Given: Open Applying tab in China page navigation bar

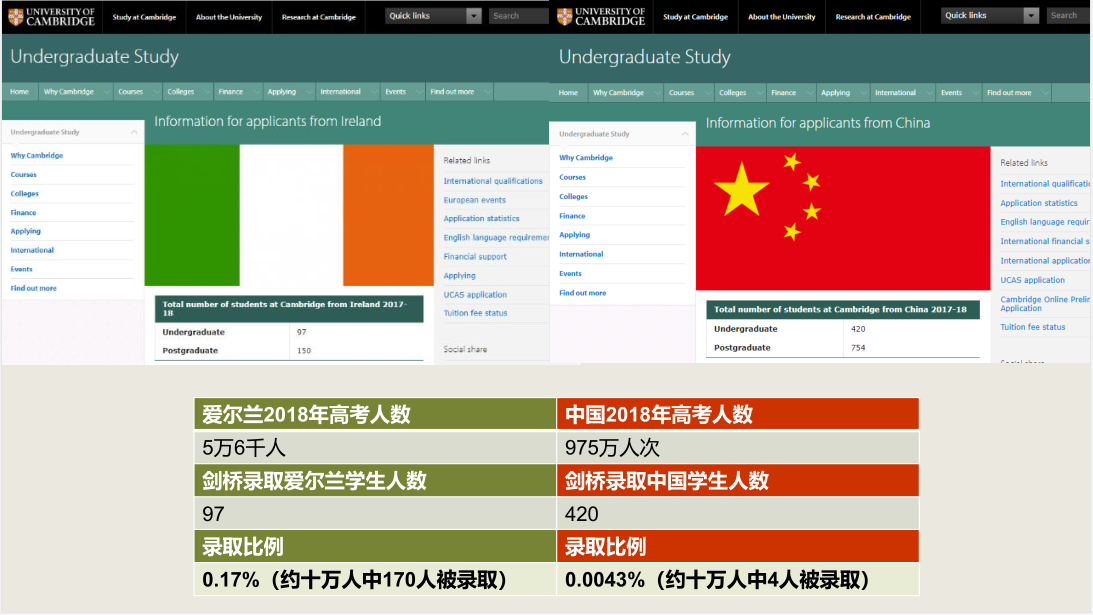Looking at the screenshot, I should (835, 92).
